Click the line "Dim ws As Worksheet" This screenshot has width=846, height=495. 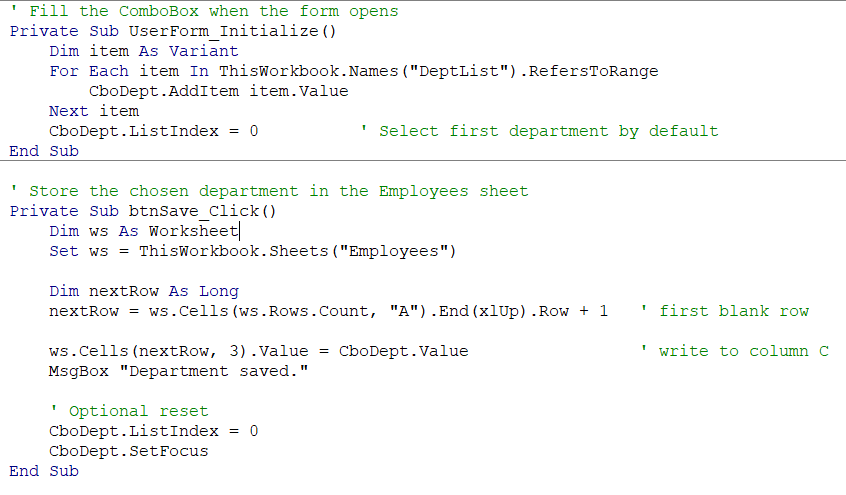[x=144, y=231]
